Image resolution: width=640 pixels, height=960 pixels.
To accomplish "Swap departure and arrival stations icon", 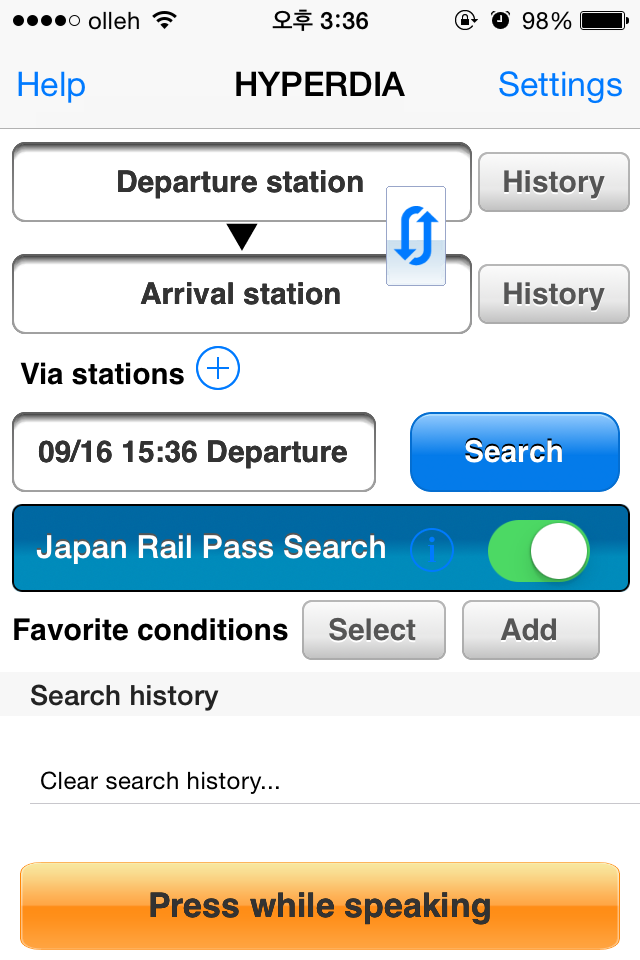I will tap(416, 237).
